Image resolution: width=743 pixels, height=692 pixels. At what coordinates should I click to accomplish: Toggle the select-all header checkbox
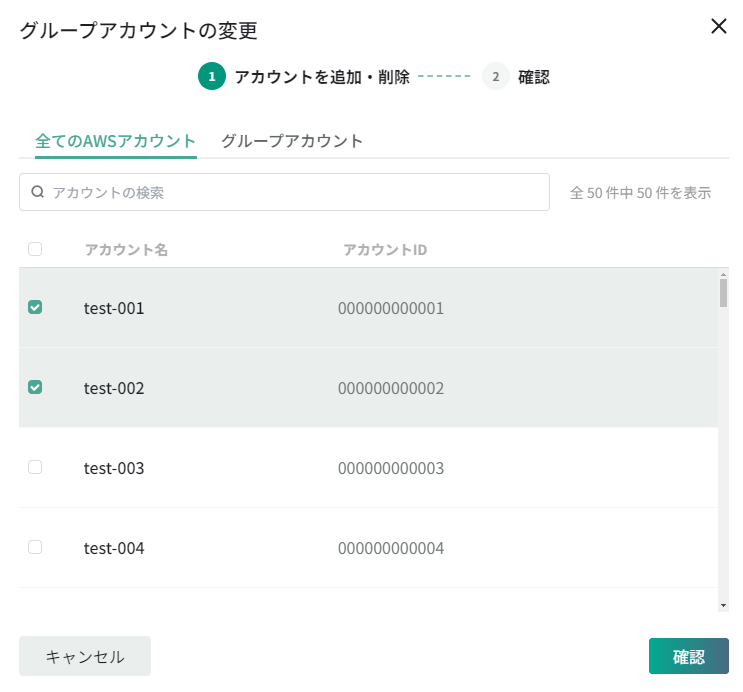click(x=35, y=249)
